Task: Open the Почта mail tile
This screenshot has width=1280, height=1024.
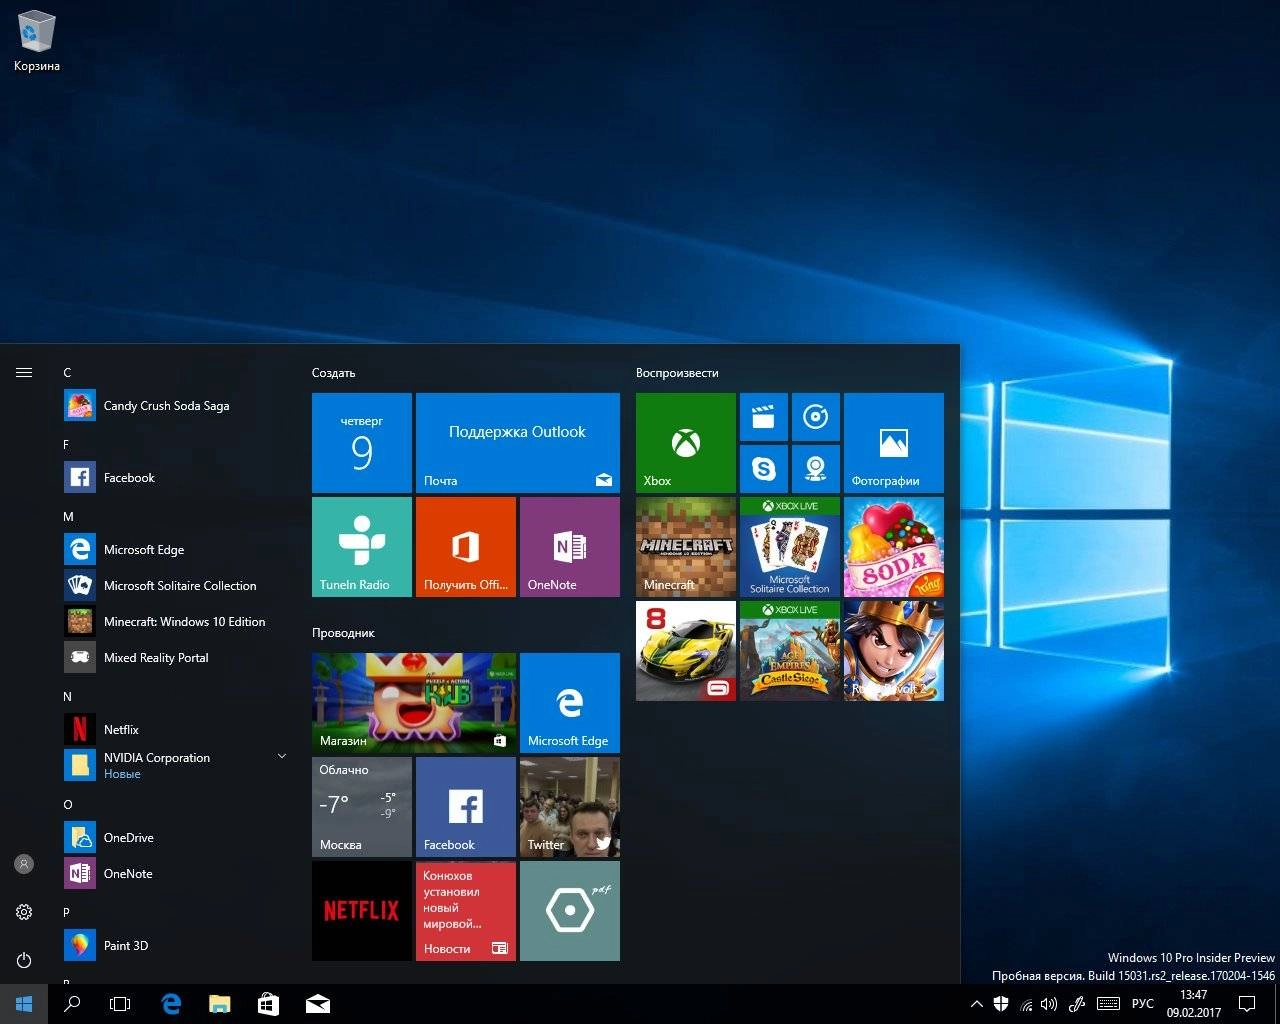Action: click(x=518, y=443)
